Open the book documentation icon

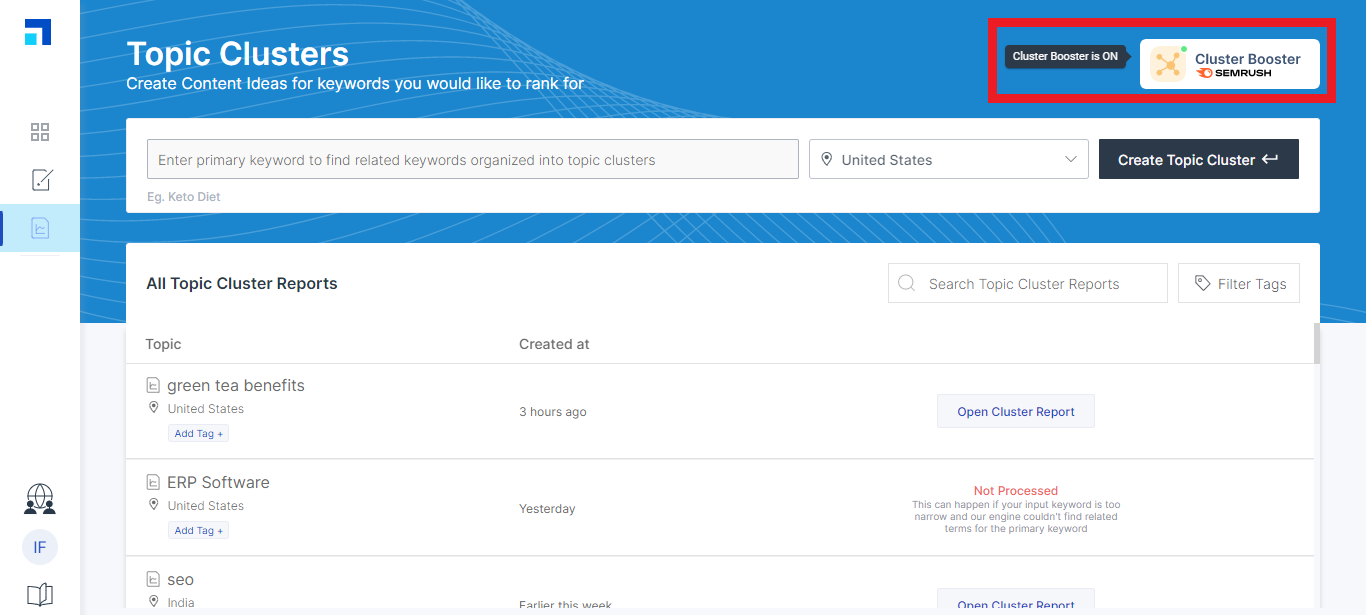tap(40, 595)
